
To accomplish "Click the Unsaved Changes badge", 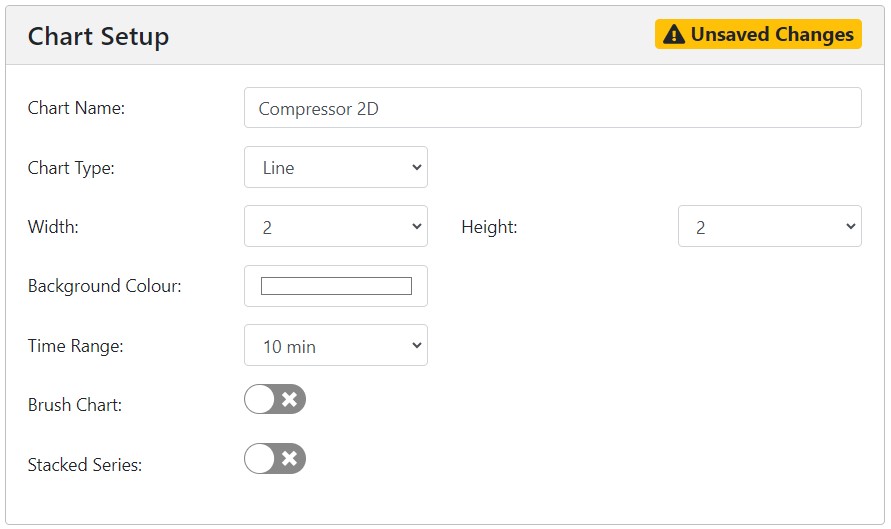I will [x=758, y=34].
